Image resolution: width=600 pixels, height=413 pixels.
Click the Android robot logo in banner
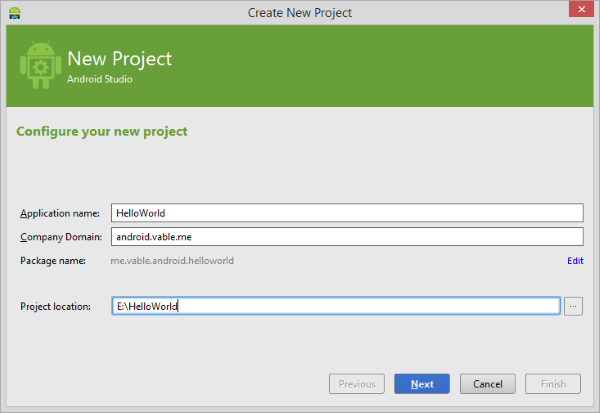click(41, 64)
